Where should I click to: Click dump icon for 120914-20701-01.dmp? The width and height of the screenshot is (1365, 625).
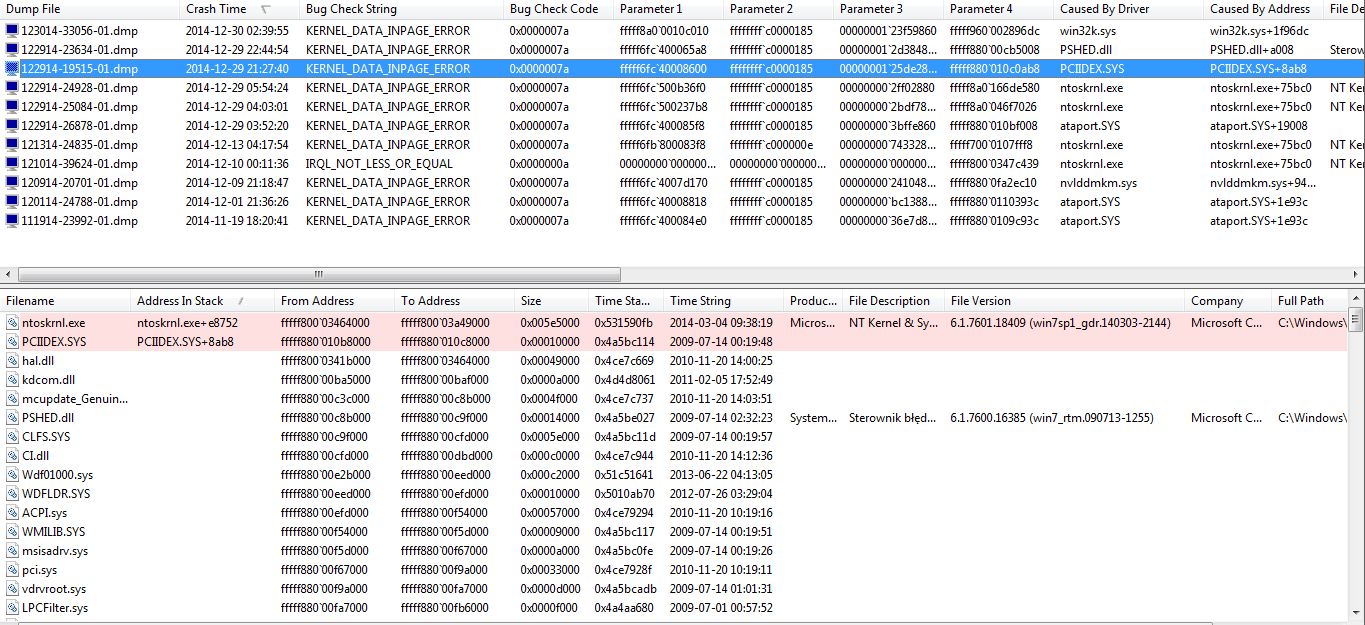click(12, 183)
